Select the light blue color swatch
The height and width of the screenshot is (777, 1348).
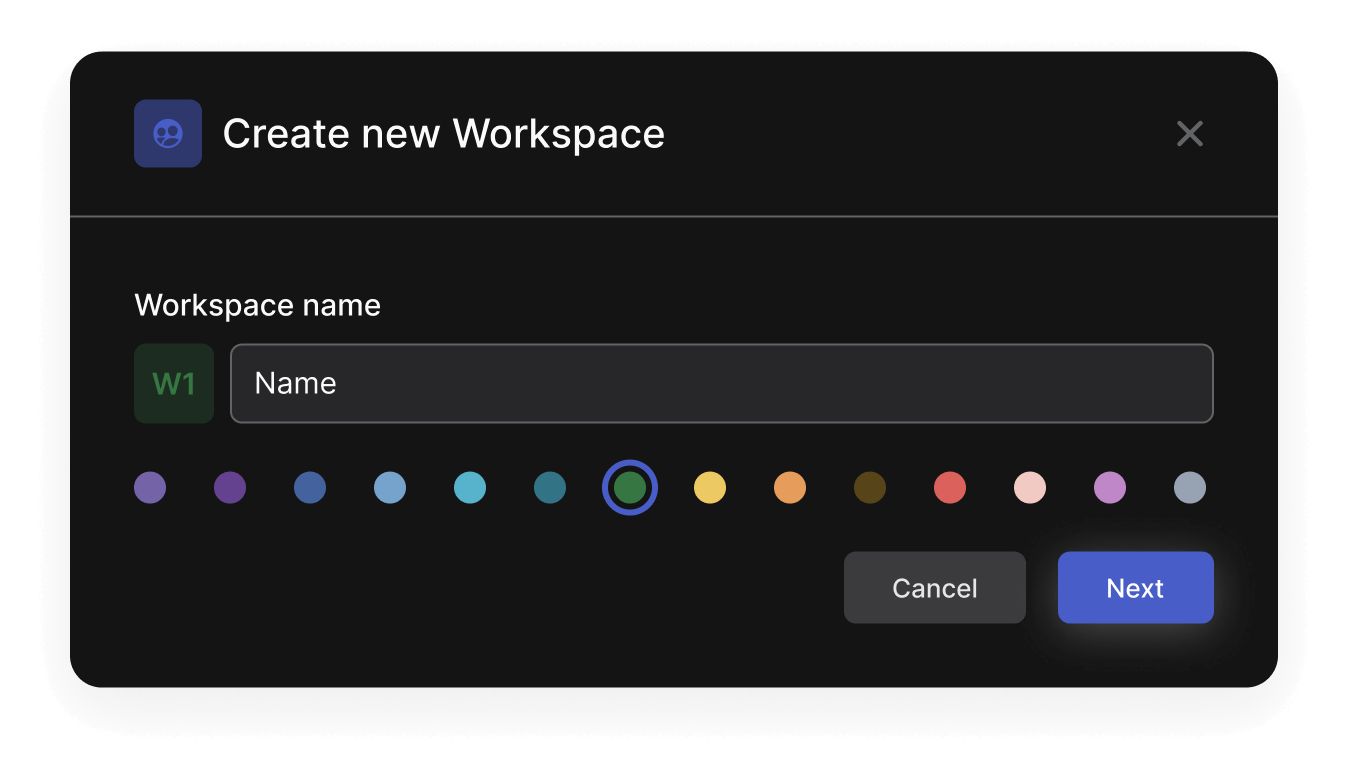(390, 488)
